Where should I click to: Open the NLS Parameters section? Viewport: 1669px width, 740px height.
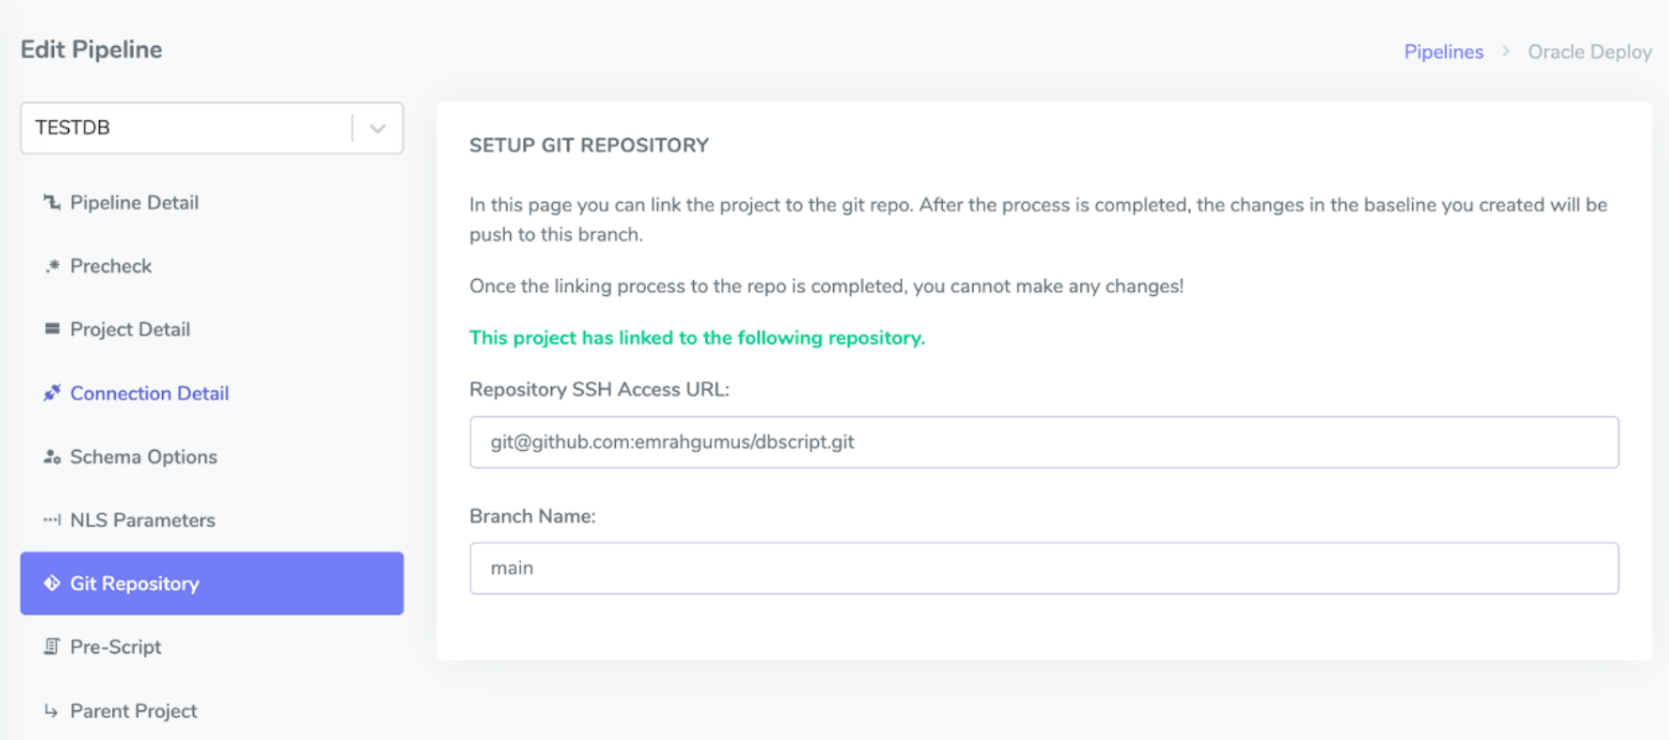tap(142, 520)
